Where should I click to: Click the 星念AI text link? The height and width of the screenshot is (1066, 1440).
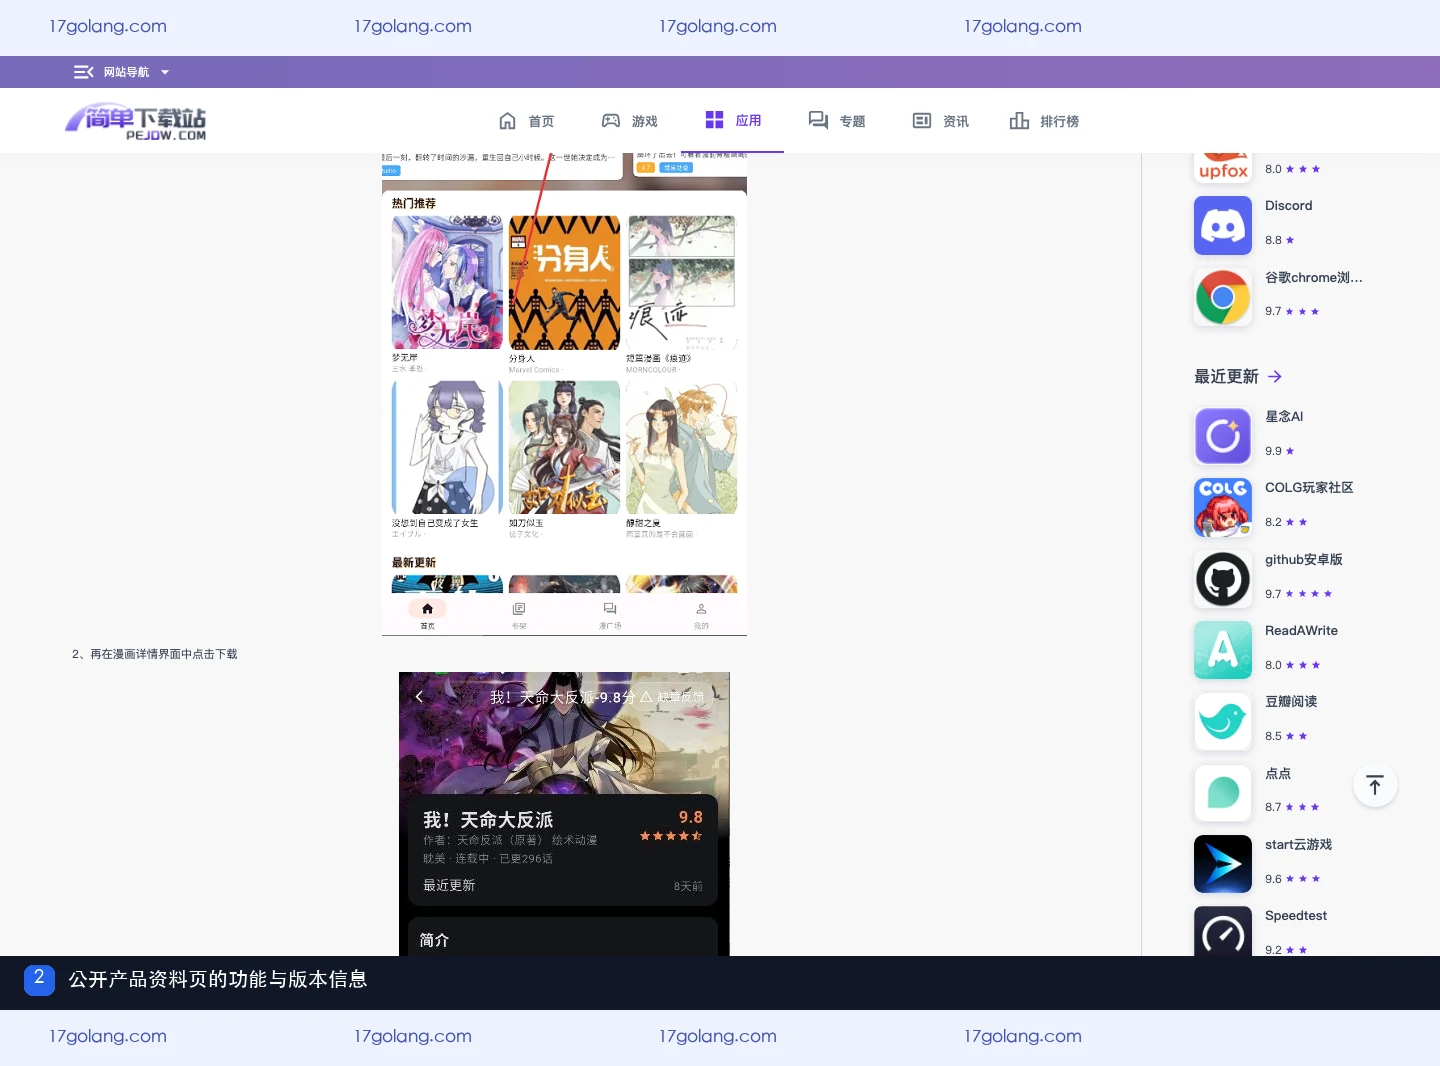1284,417
